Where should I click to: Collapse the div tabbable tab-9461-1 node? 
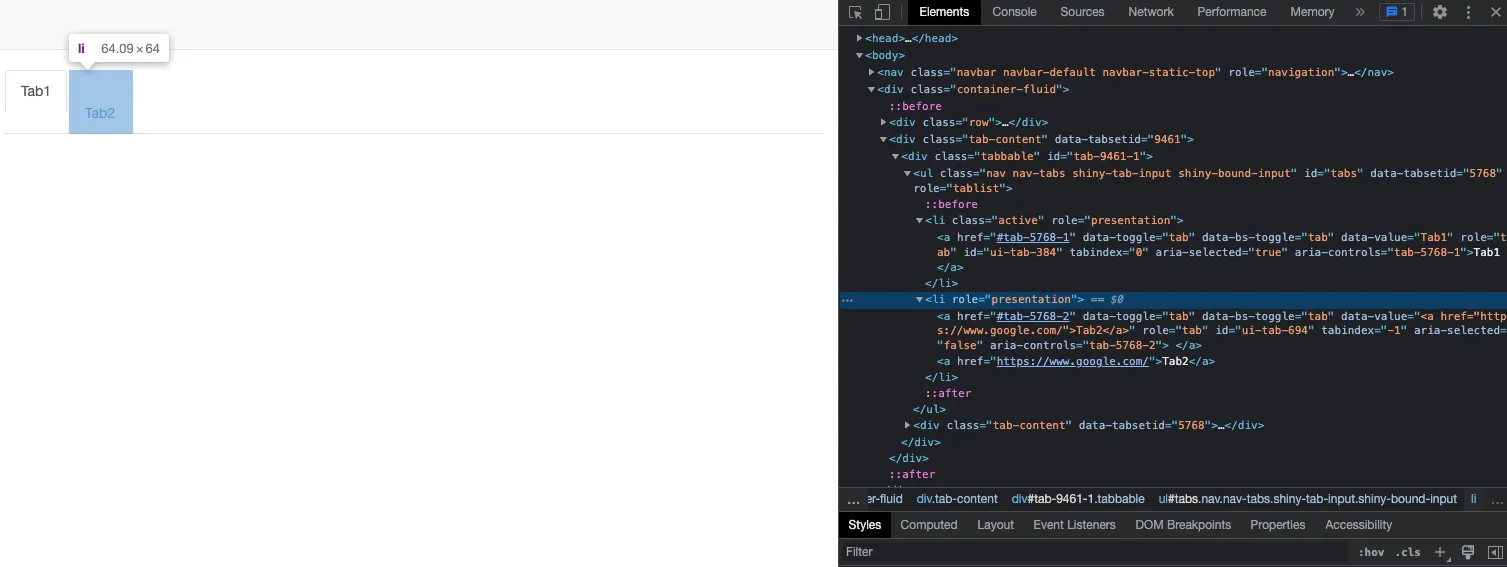(x=895, y=156)
